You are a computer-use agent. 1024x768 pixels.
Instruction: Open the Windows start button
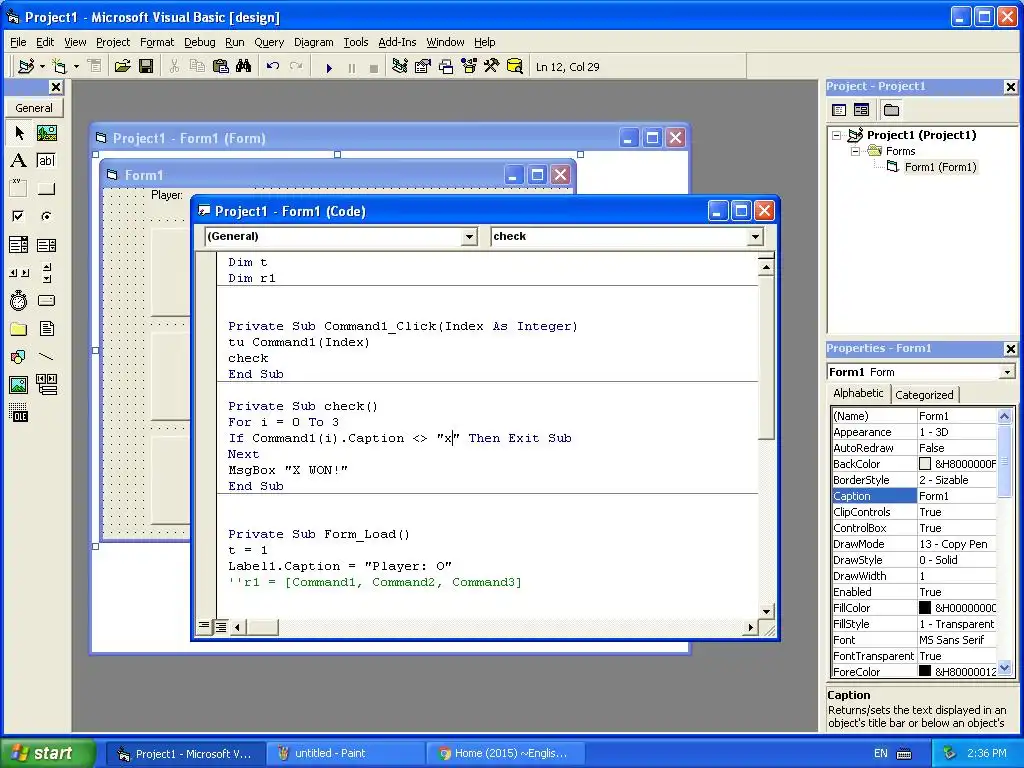pos(46,753)
